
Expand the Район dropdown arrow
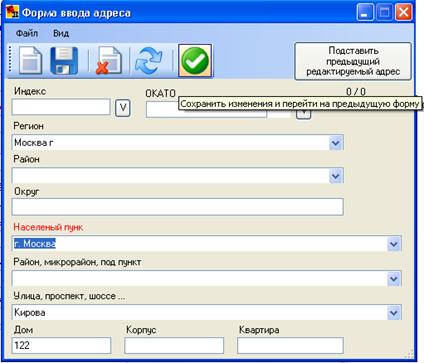[x=336, y=176]
